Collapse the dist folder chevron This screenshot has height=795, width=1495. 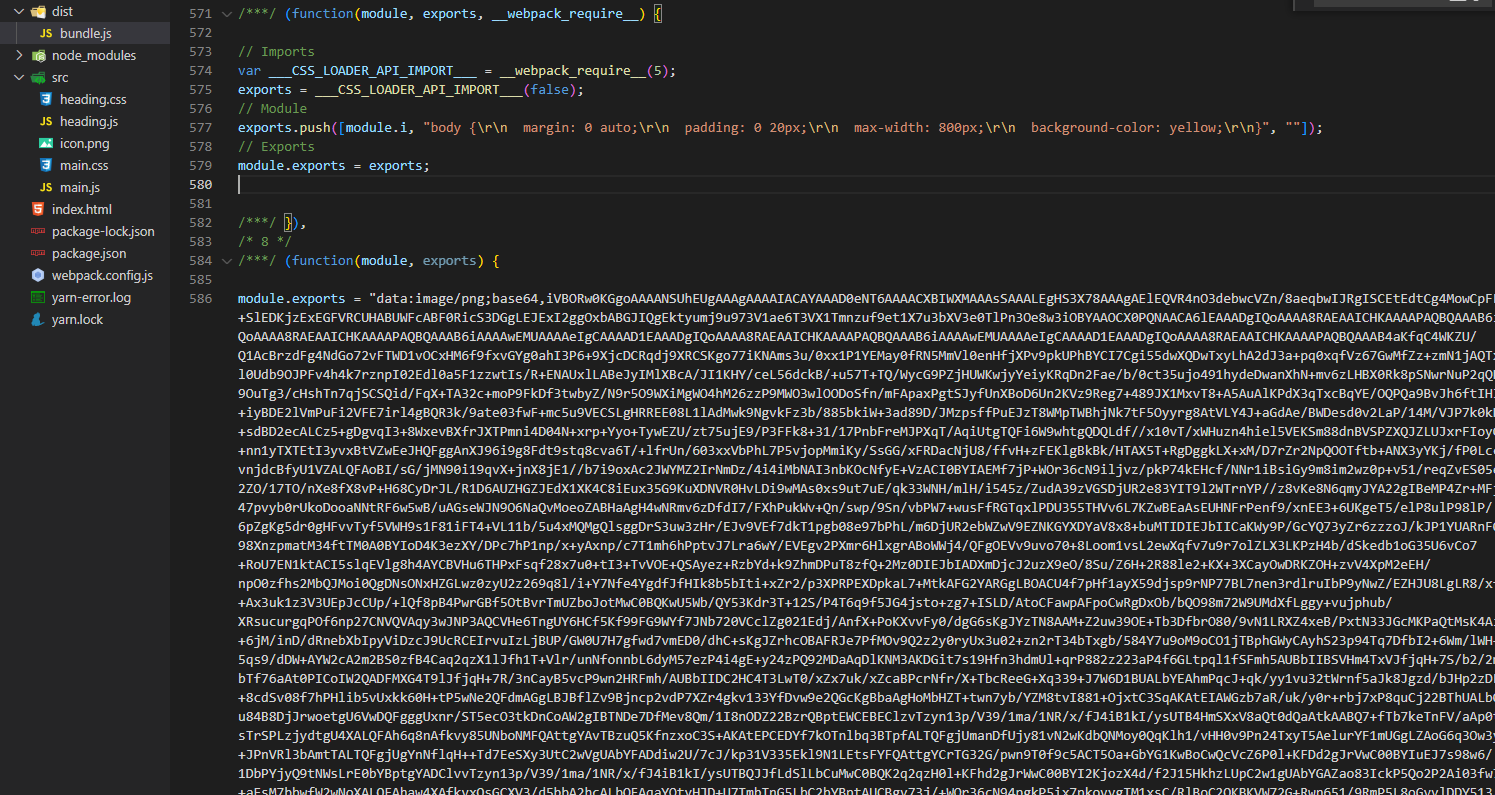(18, 12)
